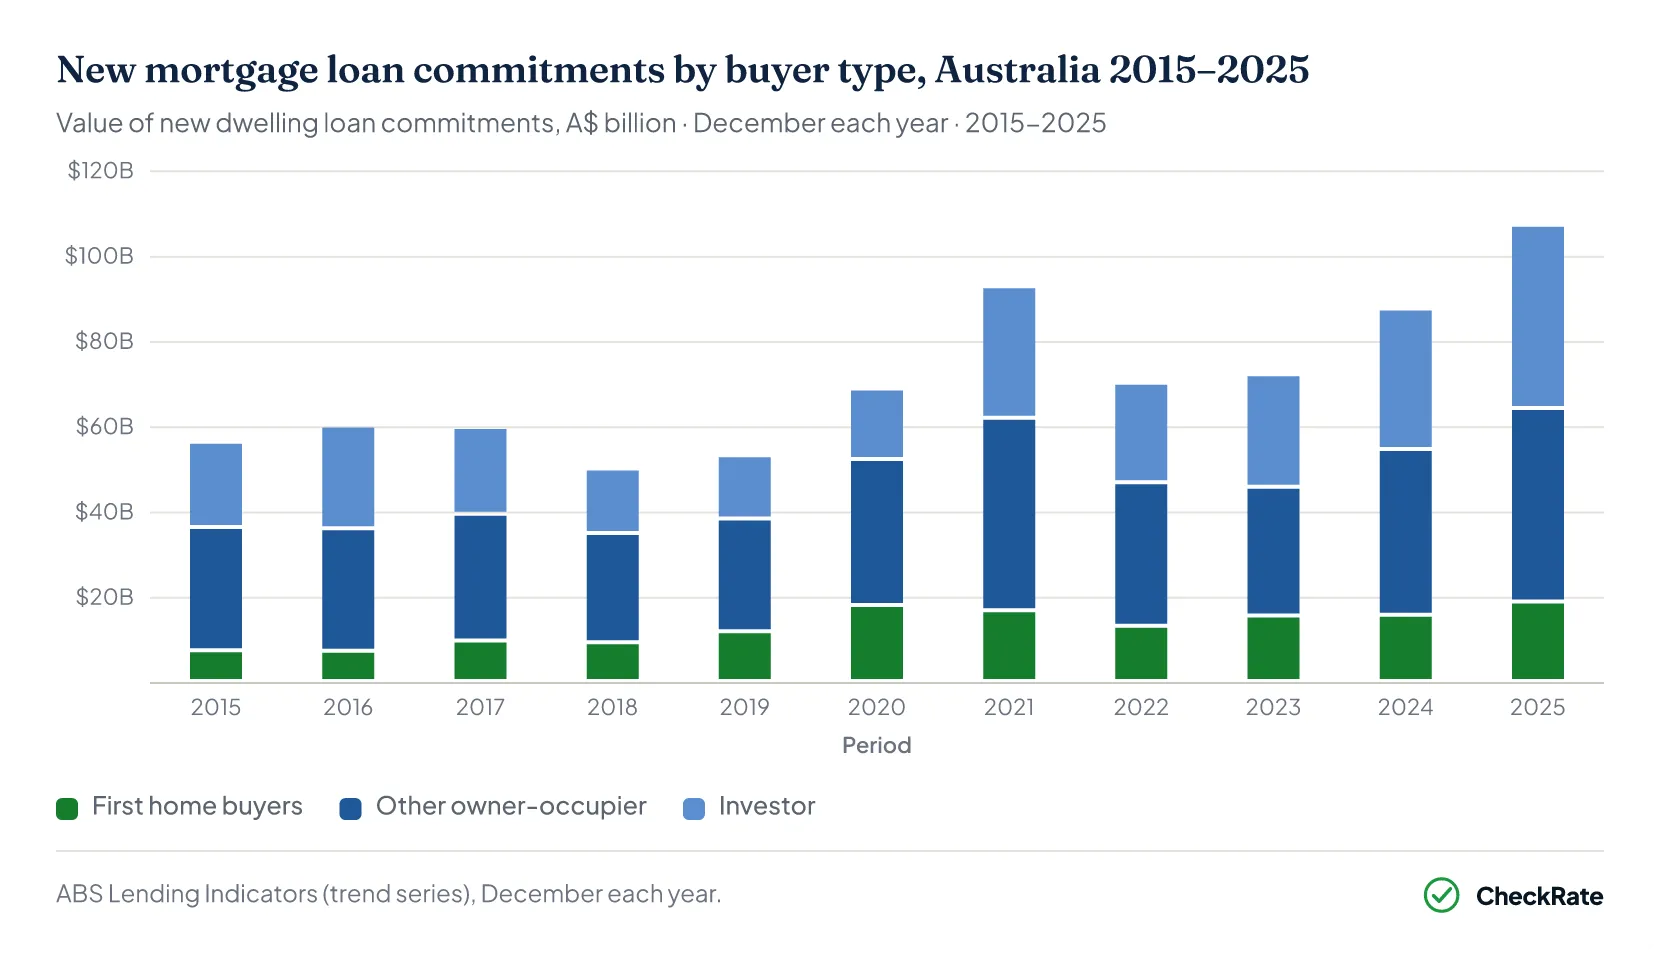This screenshot has width=1660, height=955.
Task: Click the 2025 Investor bar segment
Action: (x=1538, y=316)
